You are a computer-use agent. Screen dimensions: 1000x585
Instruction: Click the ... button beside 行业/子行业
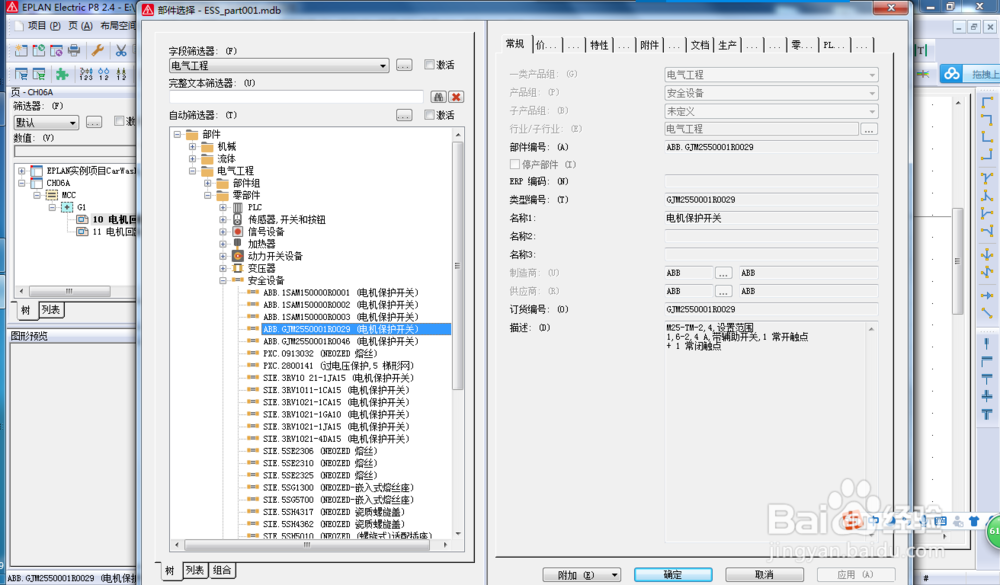click(x=869, y=129)
